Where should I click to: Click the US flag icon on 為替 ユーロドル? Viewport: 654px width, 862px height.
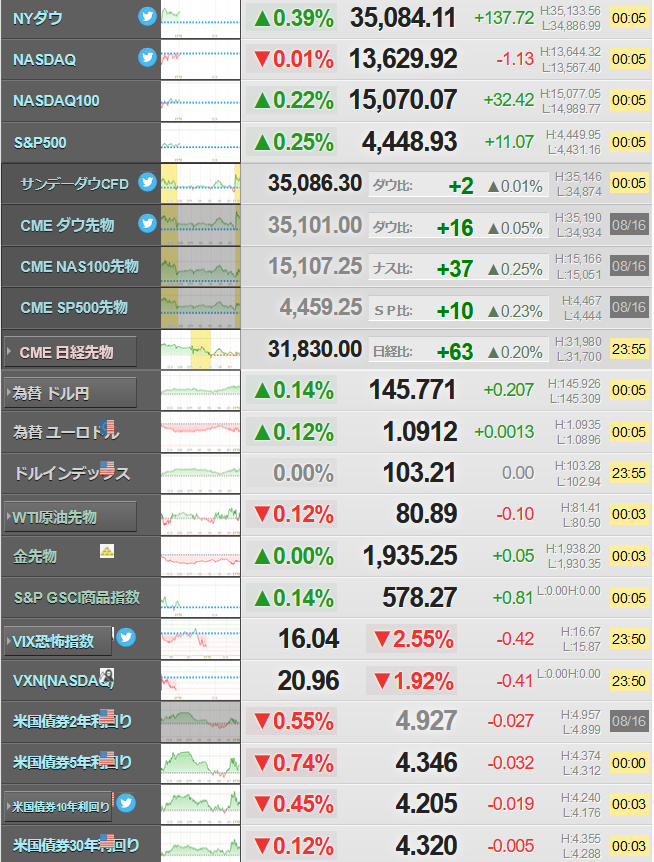[108, 427]
